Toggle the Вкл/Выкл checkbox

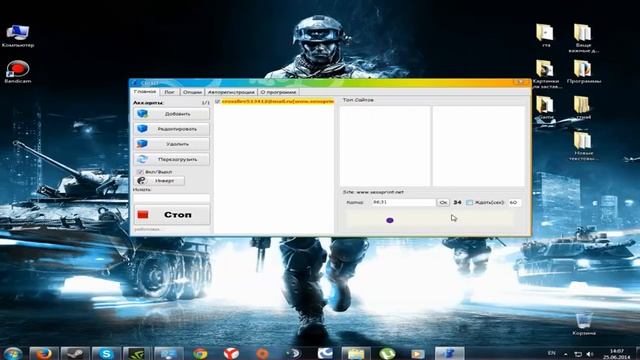(x=140, y=172)
